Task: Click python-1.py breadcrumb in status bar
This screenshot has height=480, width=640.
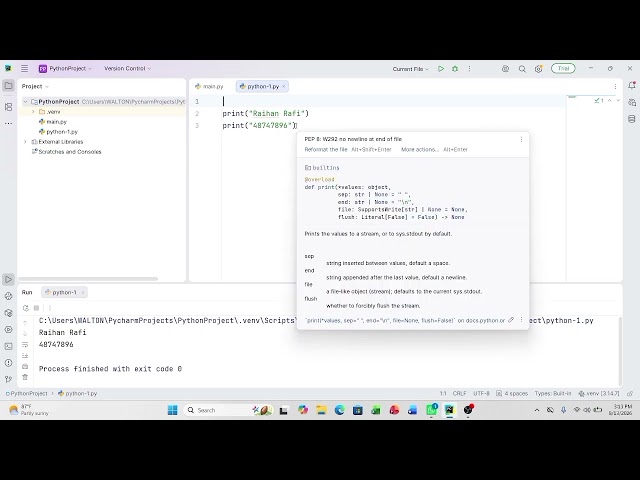Action: tap(78, 393)
